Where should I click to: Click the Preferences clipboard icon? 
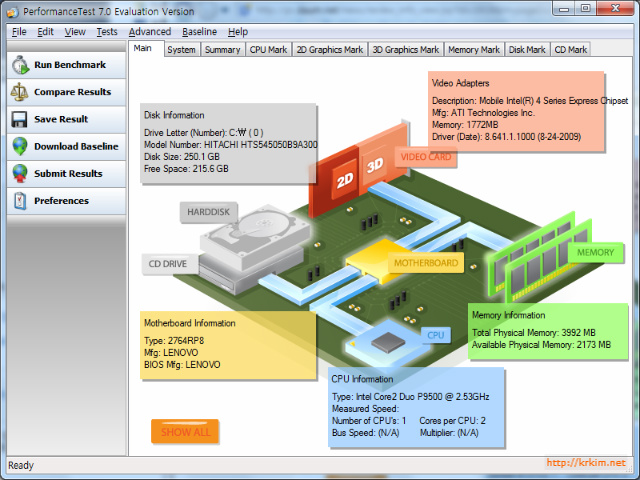20,201
